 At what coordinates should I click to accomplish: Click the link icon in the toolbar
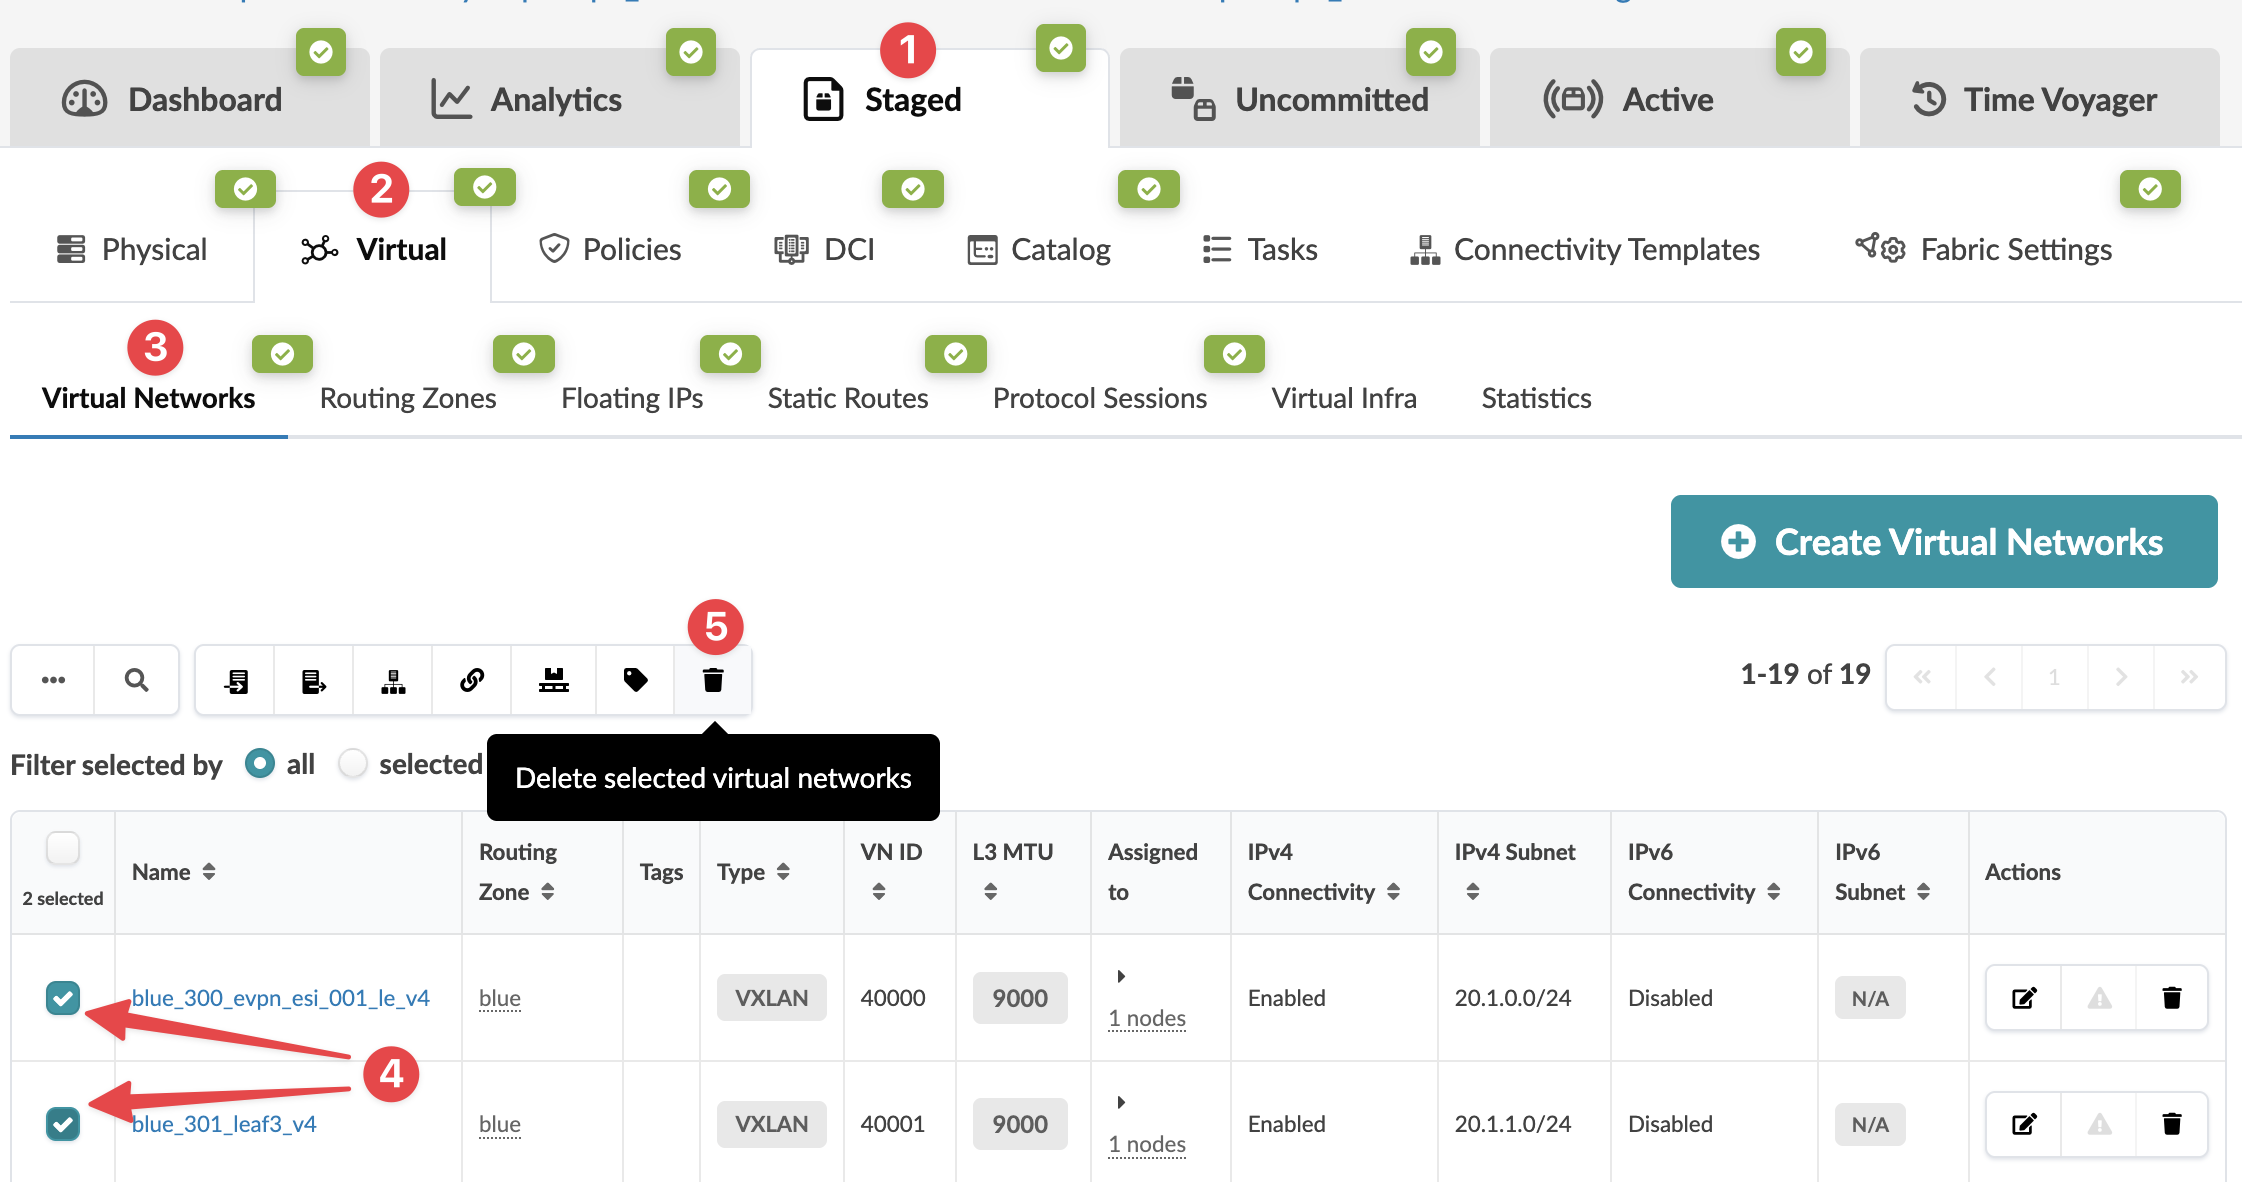click(471, 680)
